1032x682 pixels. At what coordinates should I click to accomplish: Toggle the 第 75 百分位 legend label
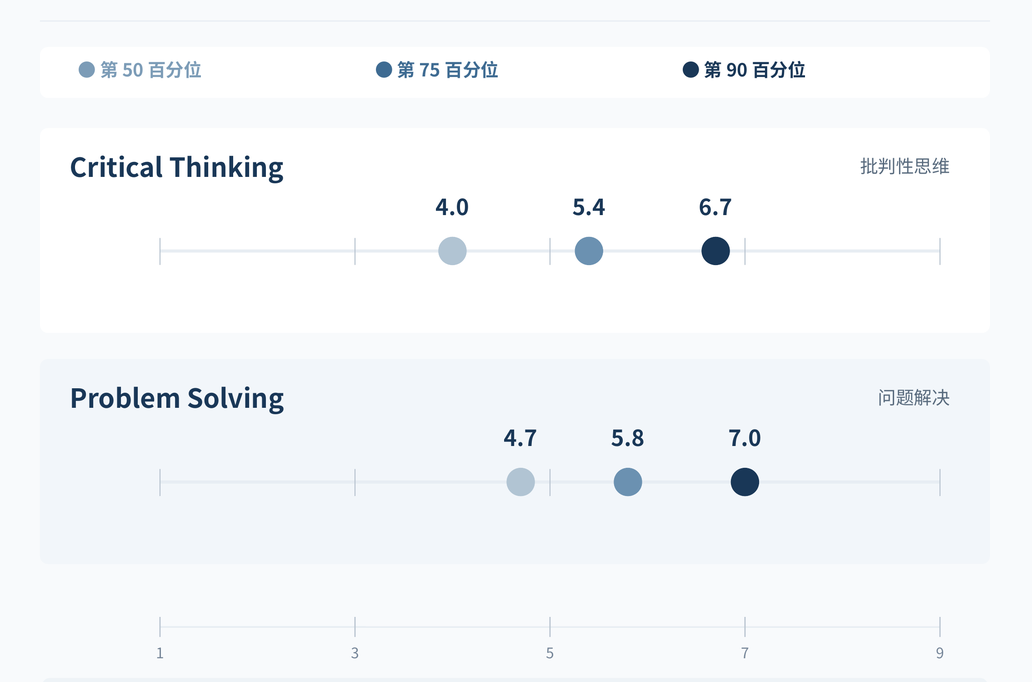[448, 70]
